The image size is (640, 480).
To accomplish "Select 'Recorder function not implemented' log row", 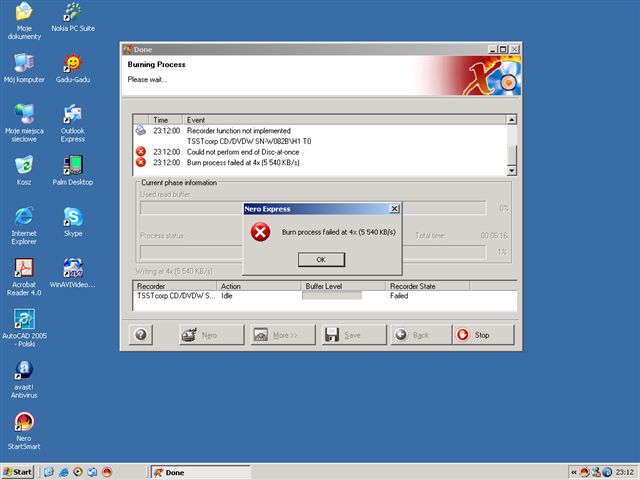I will (320, 131).
